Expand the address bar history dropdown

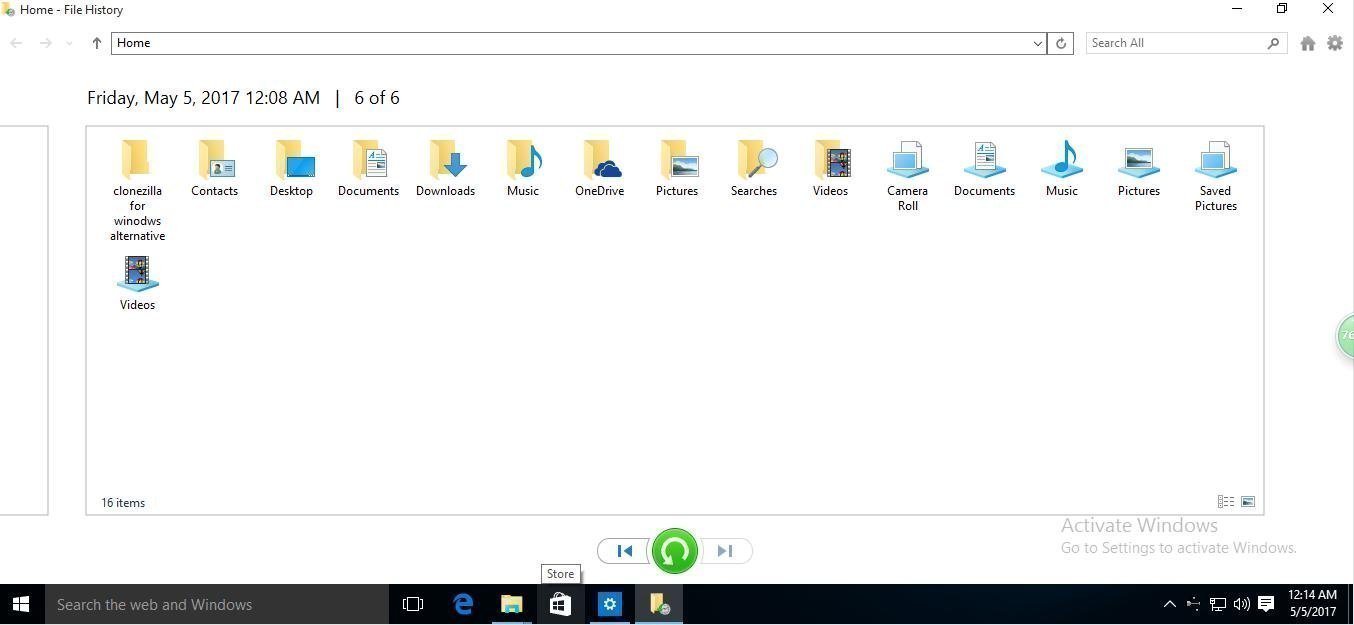(x=1037, y=43)
